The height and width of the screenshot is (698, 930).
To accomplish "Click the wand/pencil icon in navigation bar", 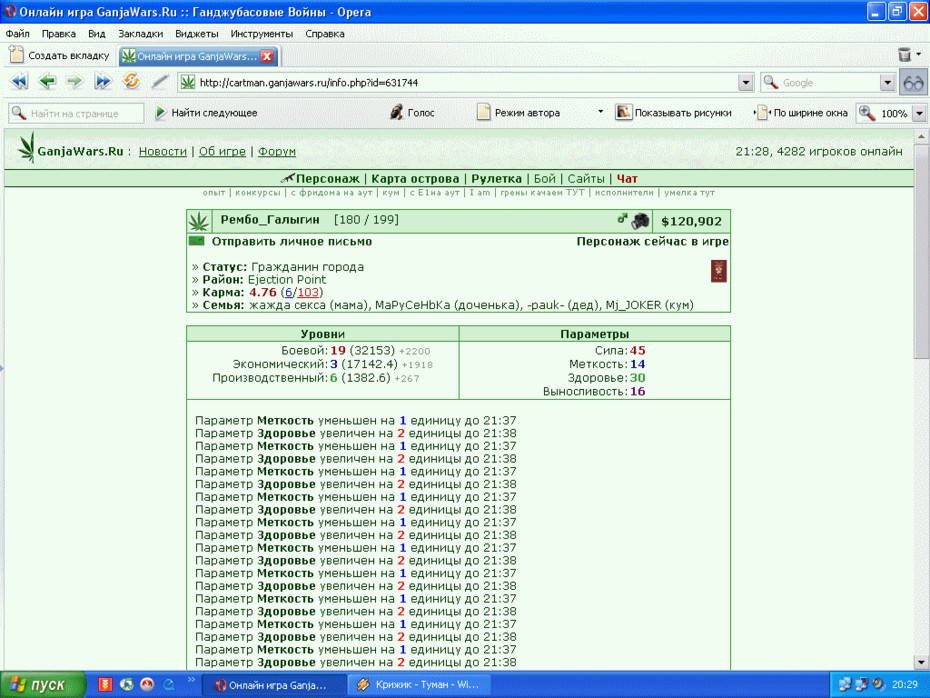I will [x=160, y=82].
